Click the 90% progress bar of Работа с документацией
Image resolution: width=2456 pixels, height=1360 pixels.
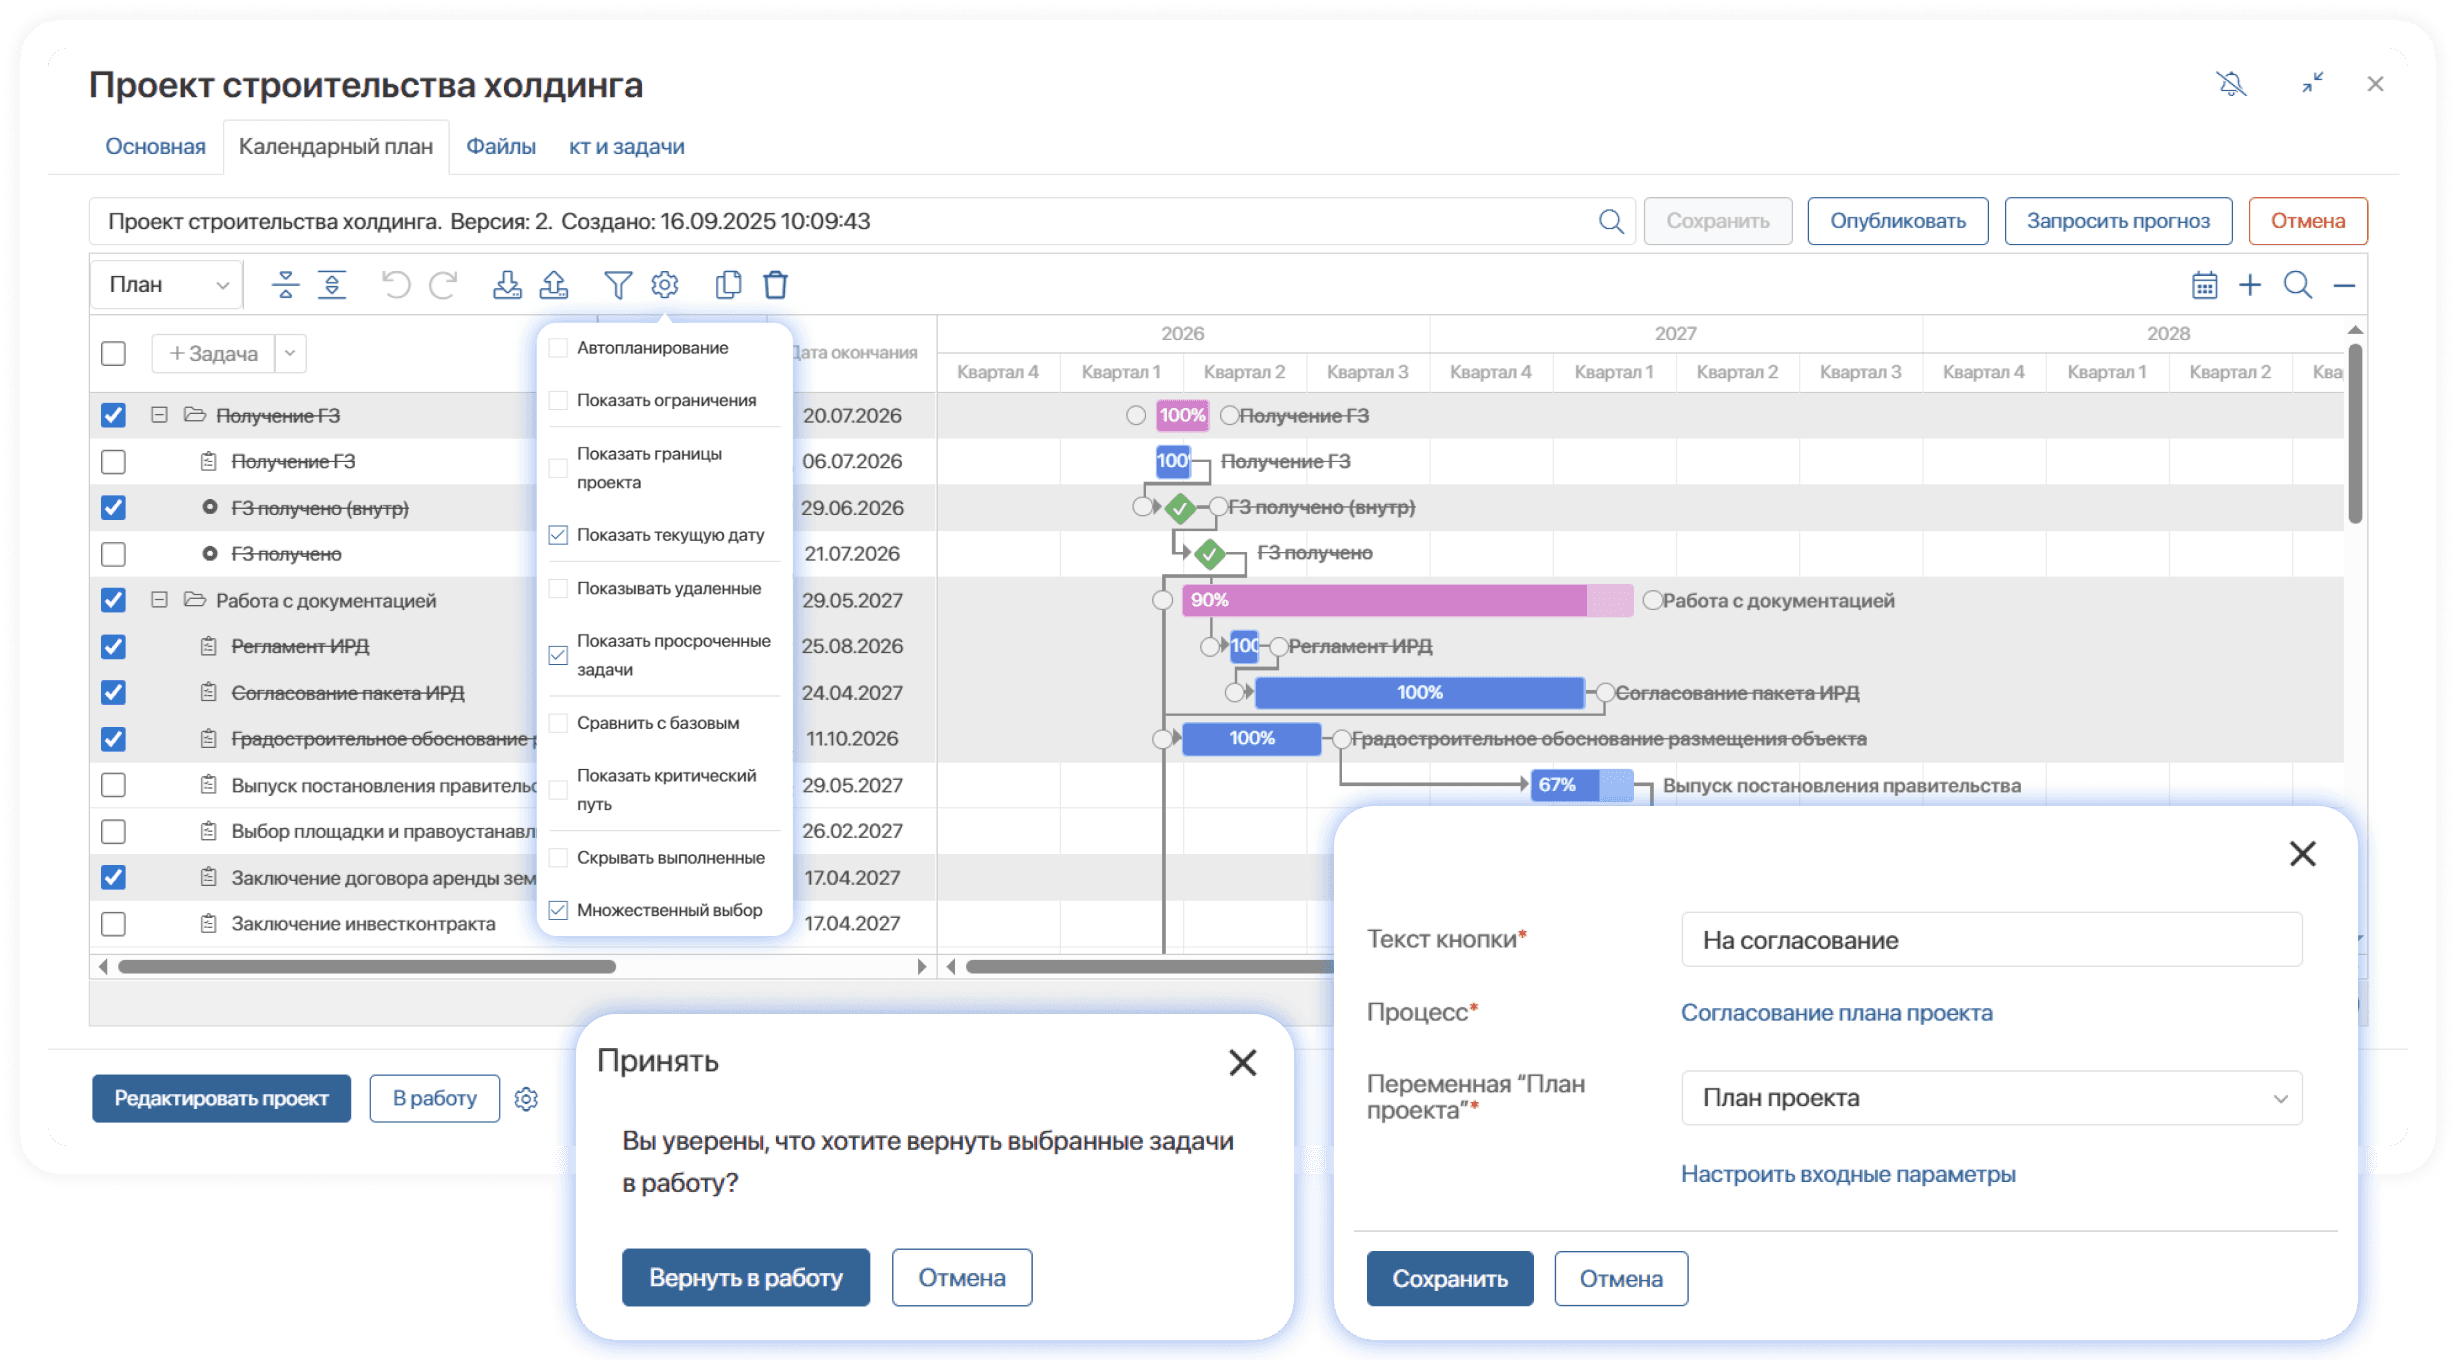[x=1384, y=600]
